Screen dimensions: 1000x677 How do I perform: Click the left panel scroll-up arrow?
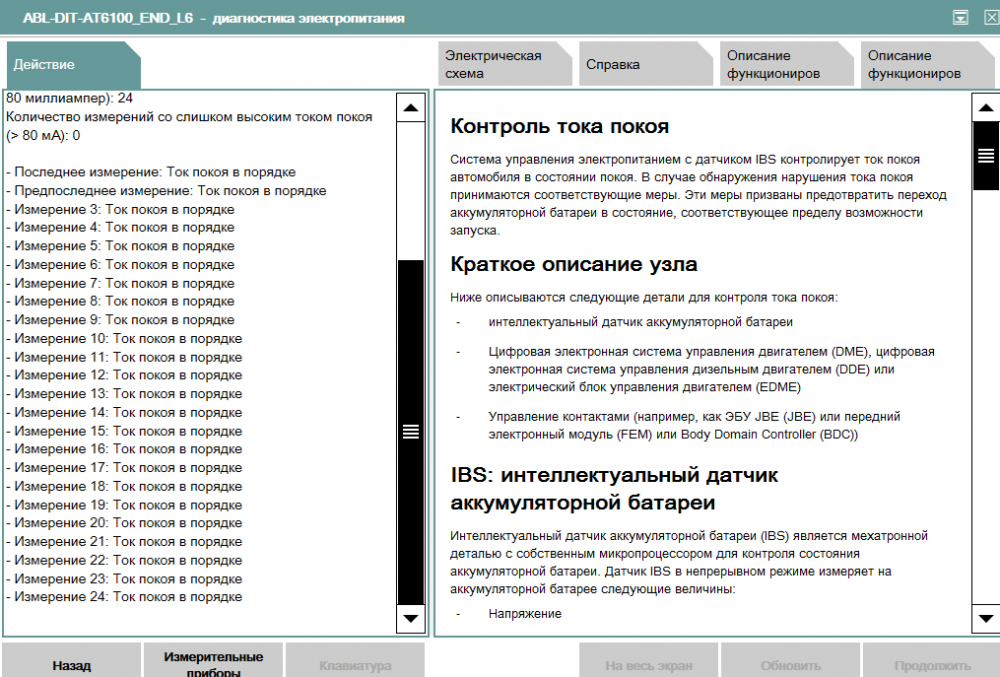[410, 108]
